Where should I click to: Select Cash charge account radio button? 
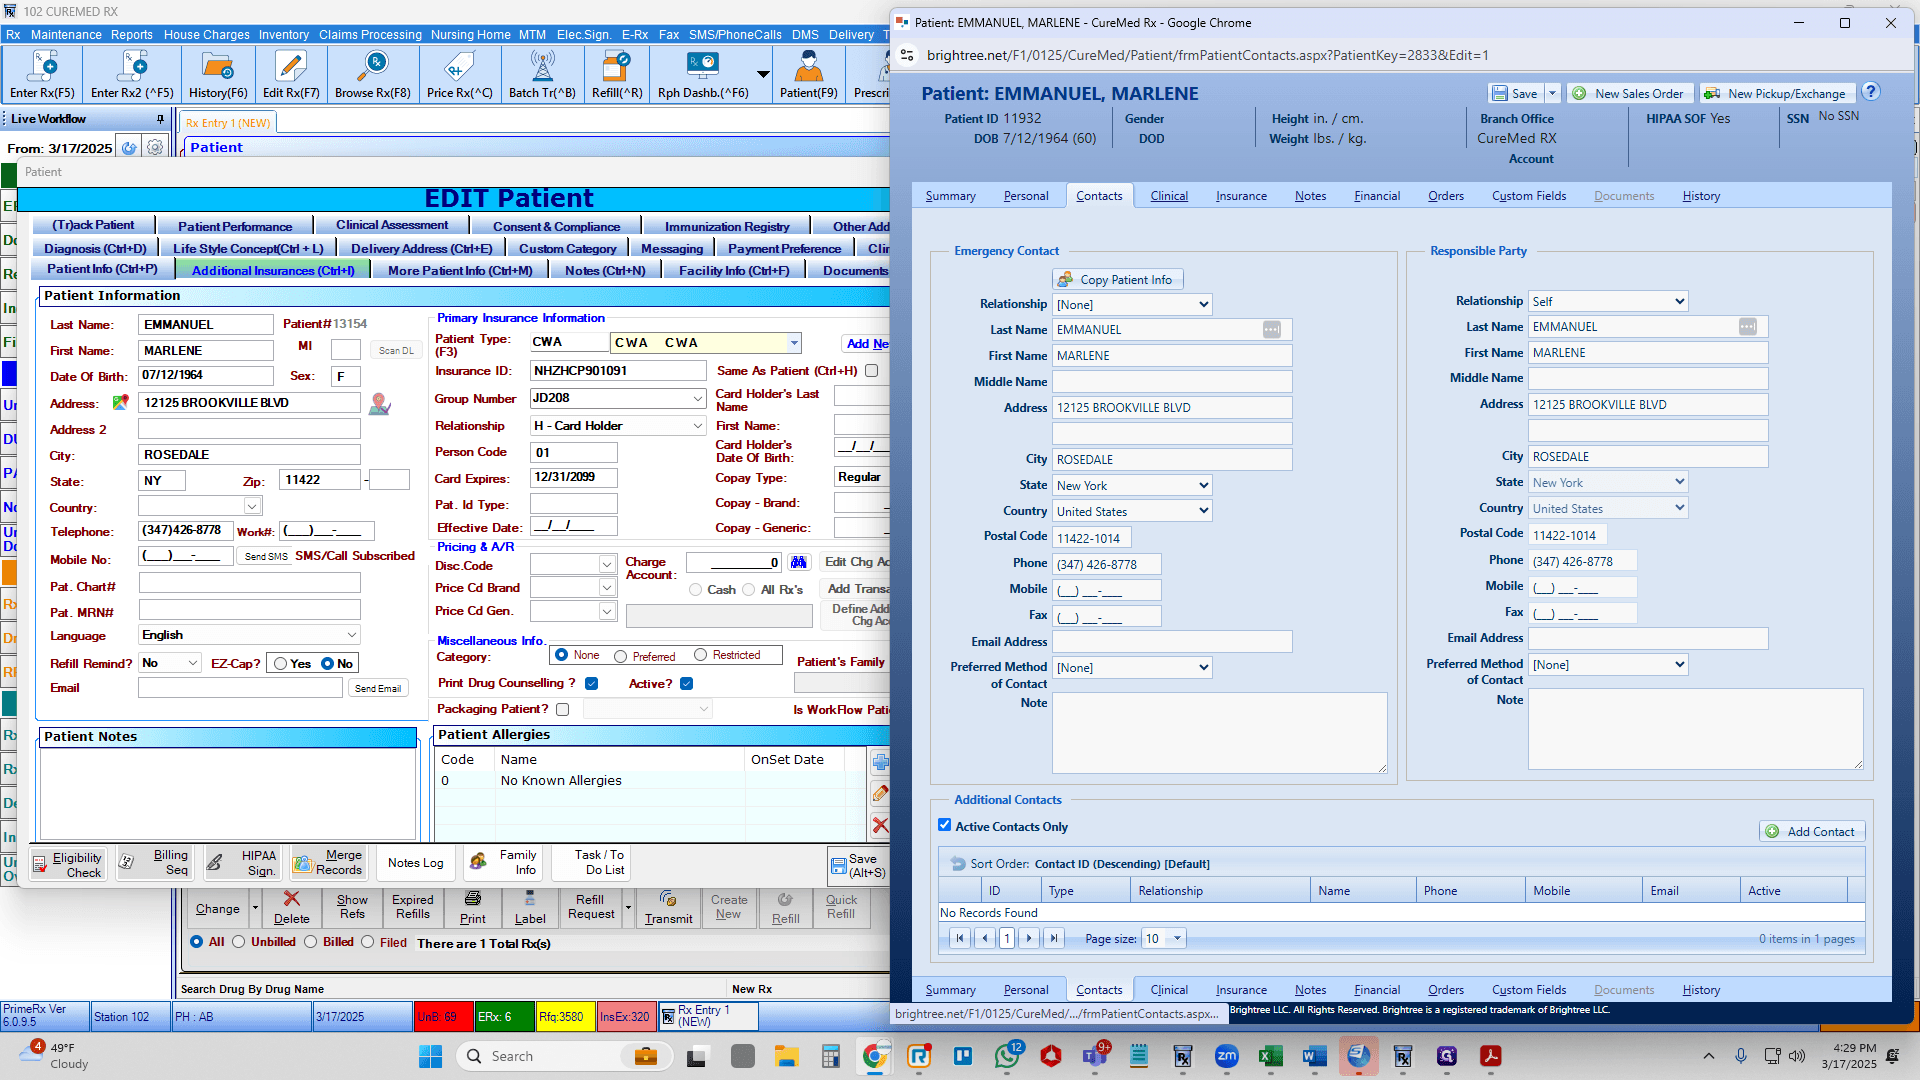coord(695,590)
